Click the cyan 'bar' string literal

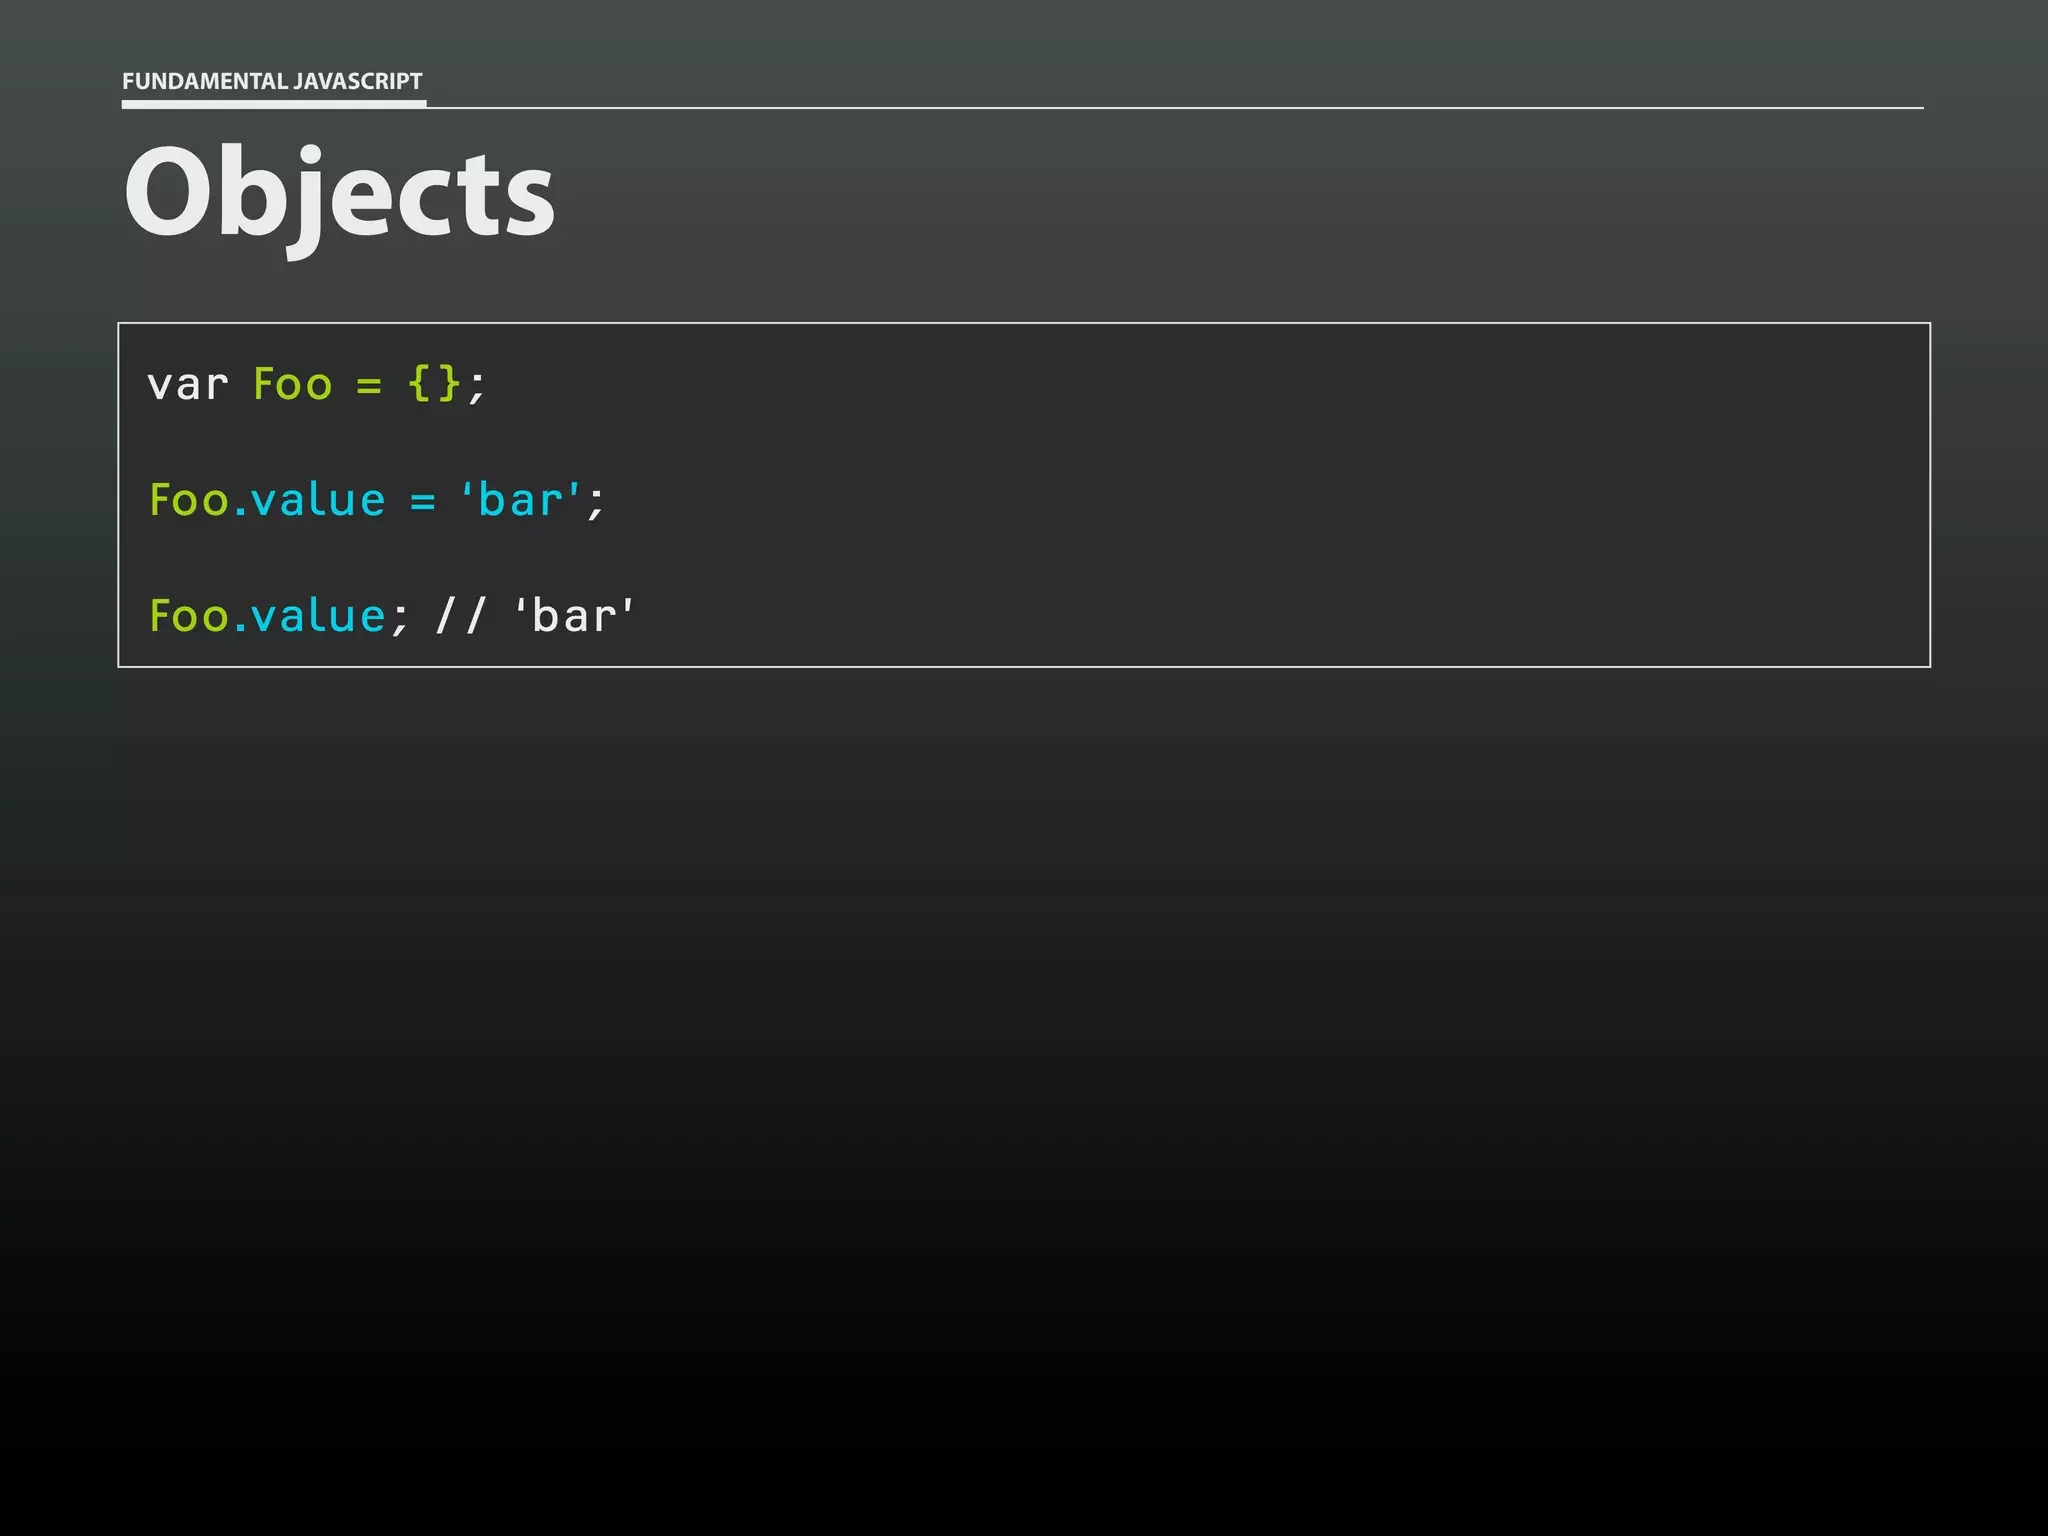pos(521,499)
